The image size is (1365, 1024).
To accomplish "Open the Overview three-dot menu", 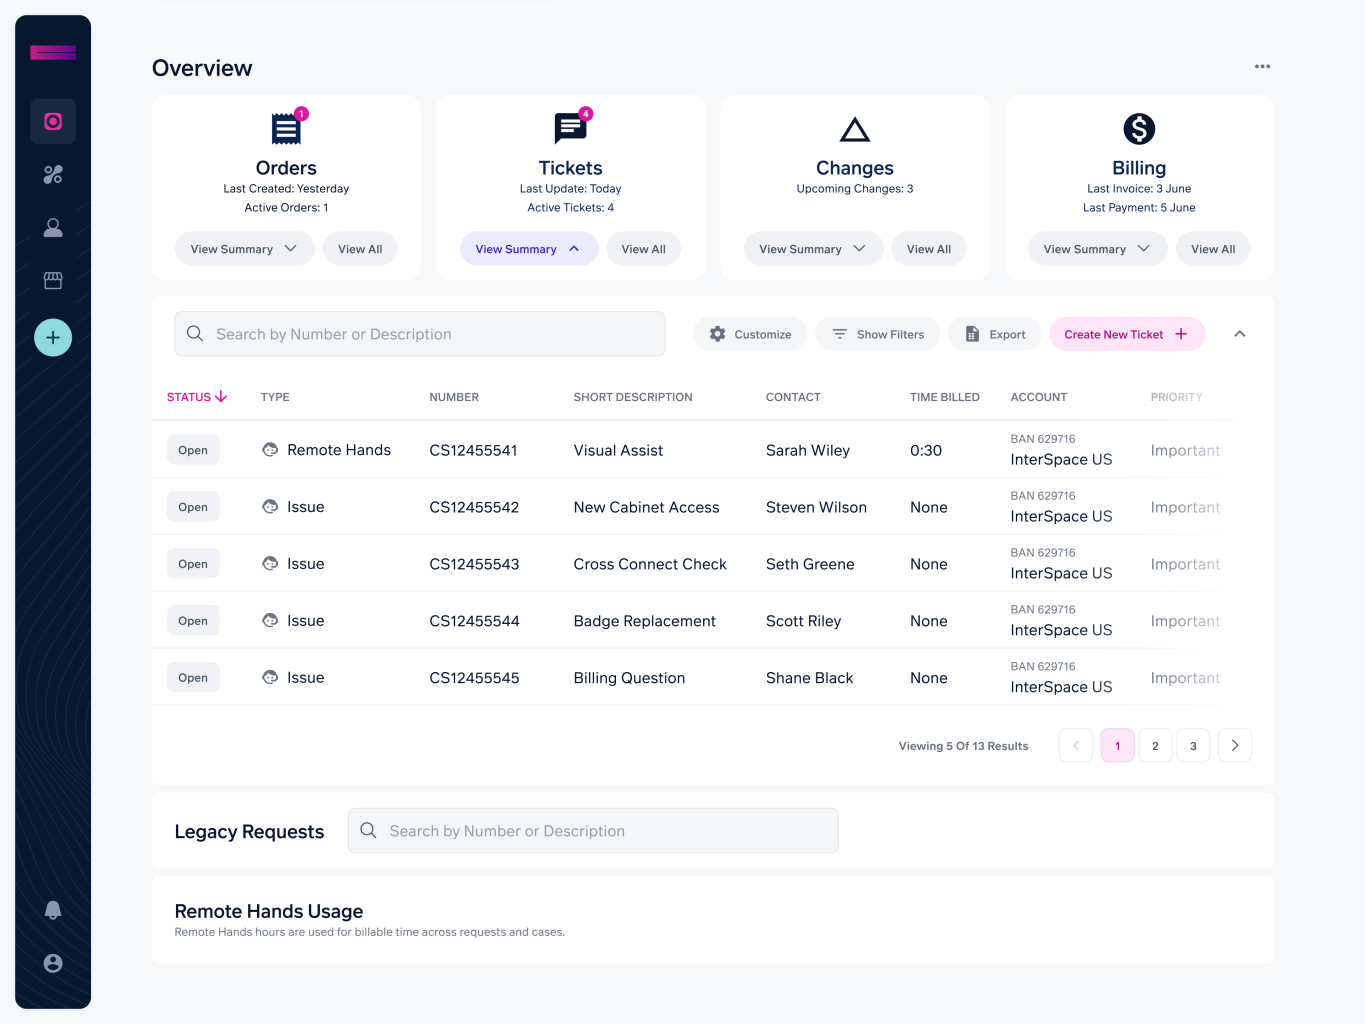I will point(1262,67).
